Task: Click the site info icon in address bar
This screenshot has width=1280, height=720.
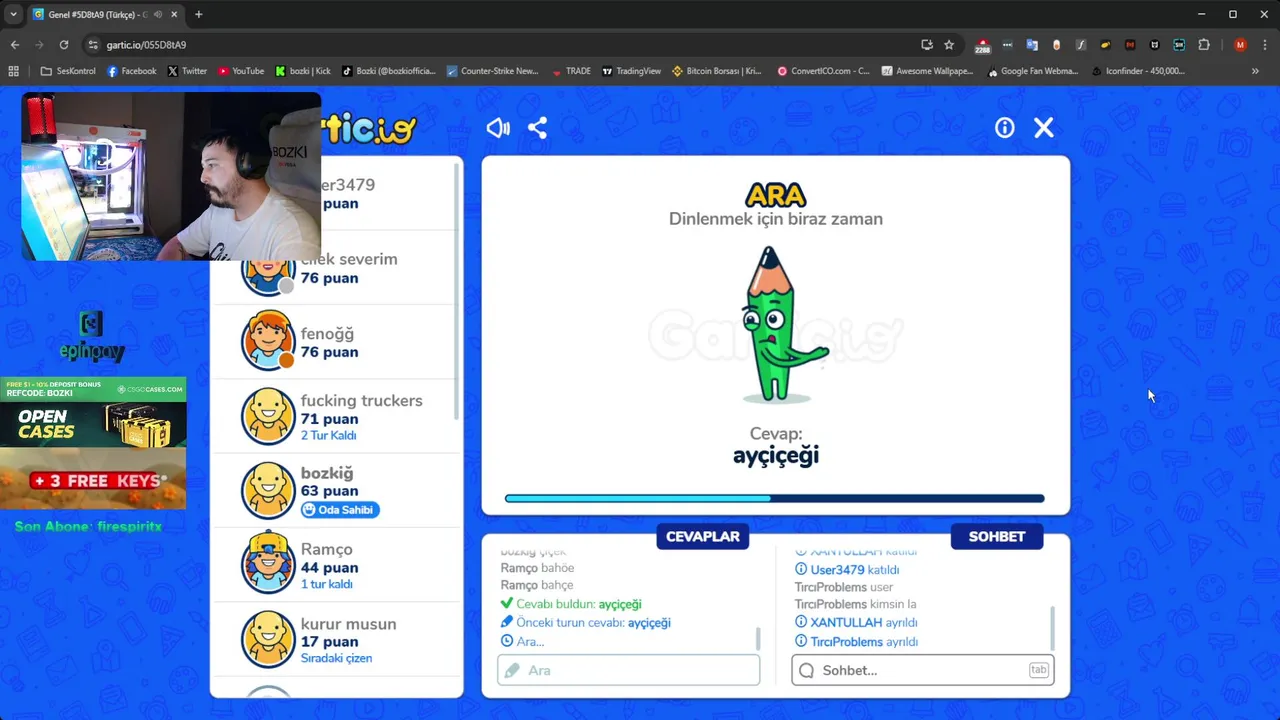Action: [x=93, y=45]
